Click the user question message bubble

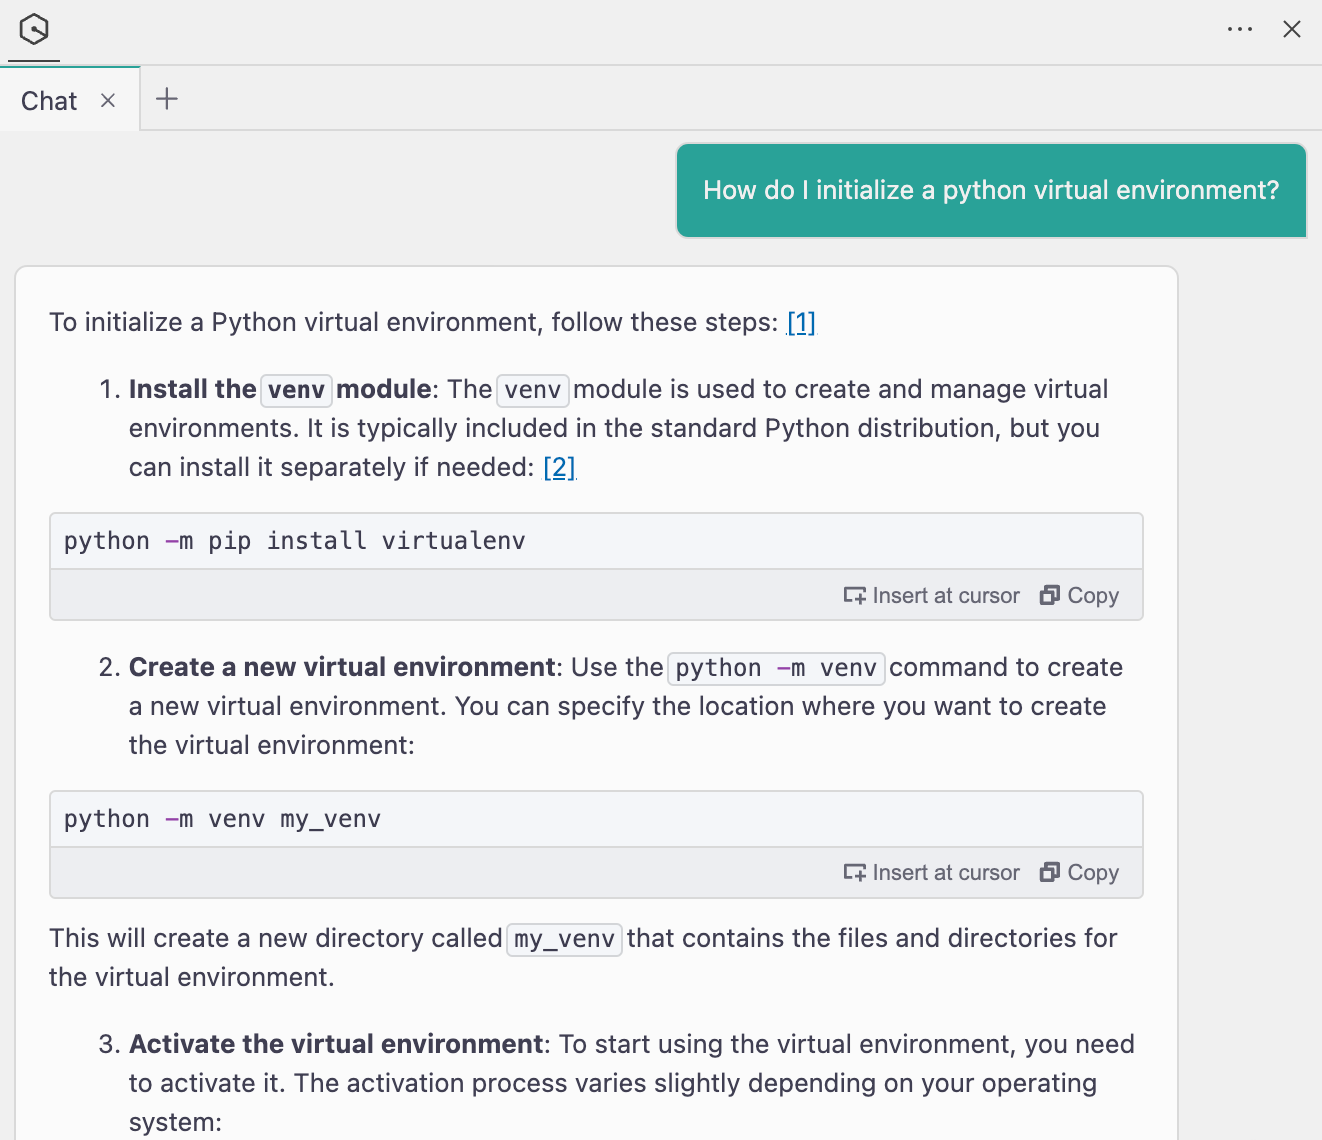[x=991, y=191]
